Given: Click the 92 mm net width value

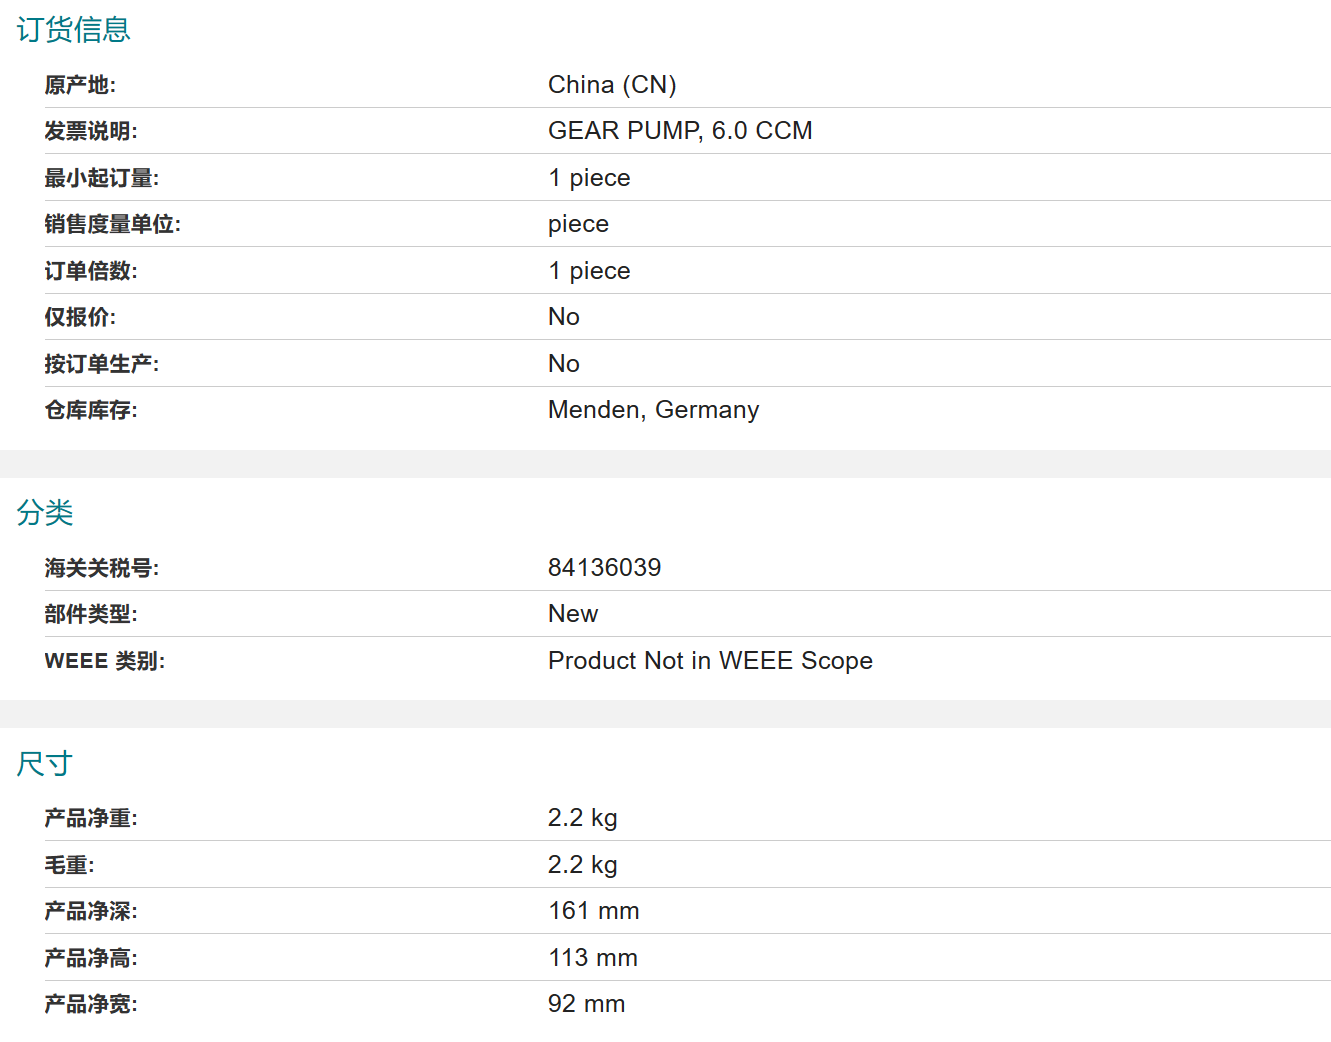Looking at the screenshot, I should coord(586,1004).
